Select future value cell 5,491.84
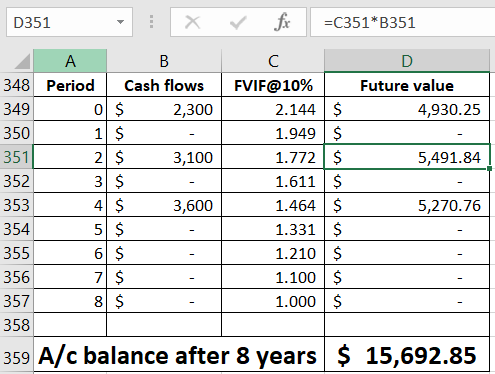The image size is (495, 374). pyautogui.click(x=407, y=157)
